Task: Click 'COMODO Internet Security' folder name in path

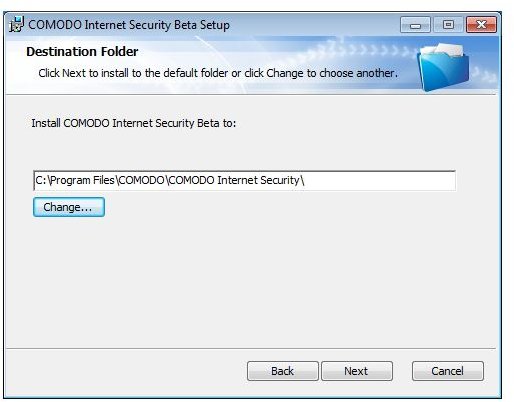Action: (x=234, y=180)
